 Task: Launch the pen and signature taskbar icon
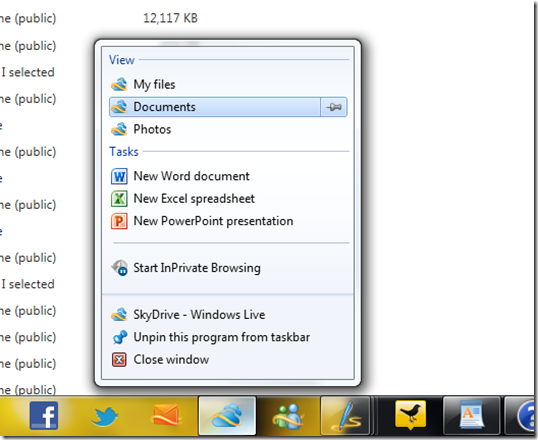(x=346, y=416)
